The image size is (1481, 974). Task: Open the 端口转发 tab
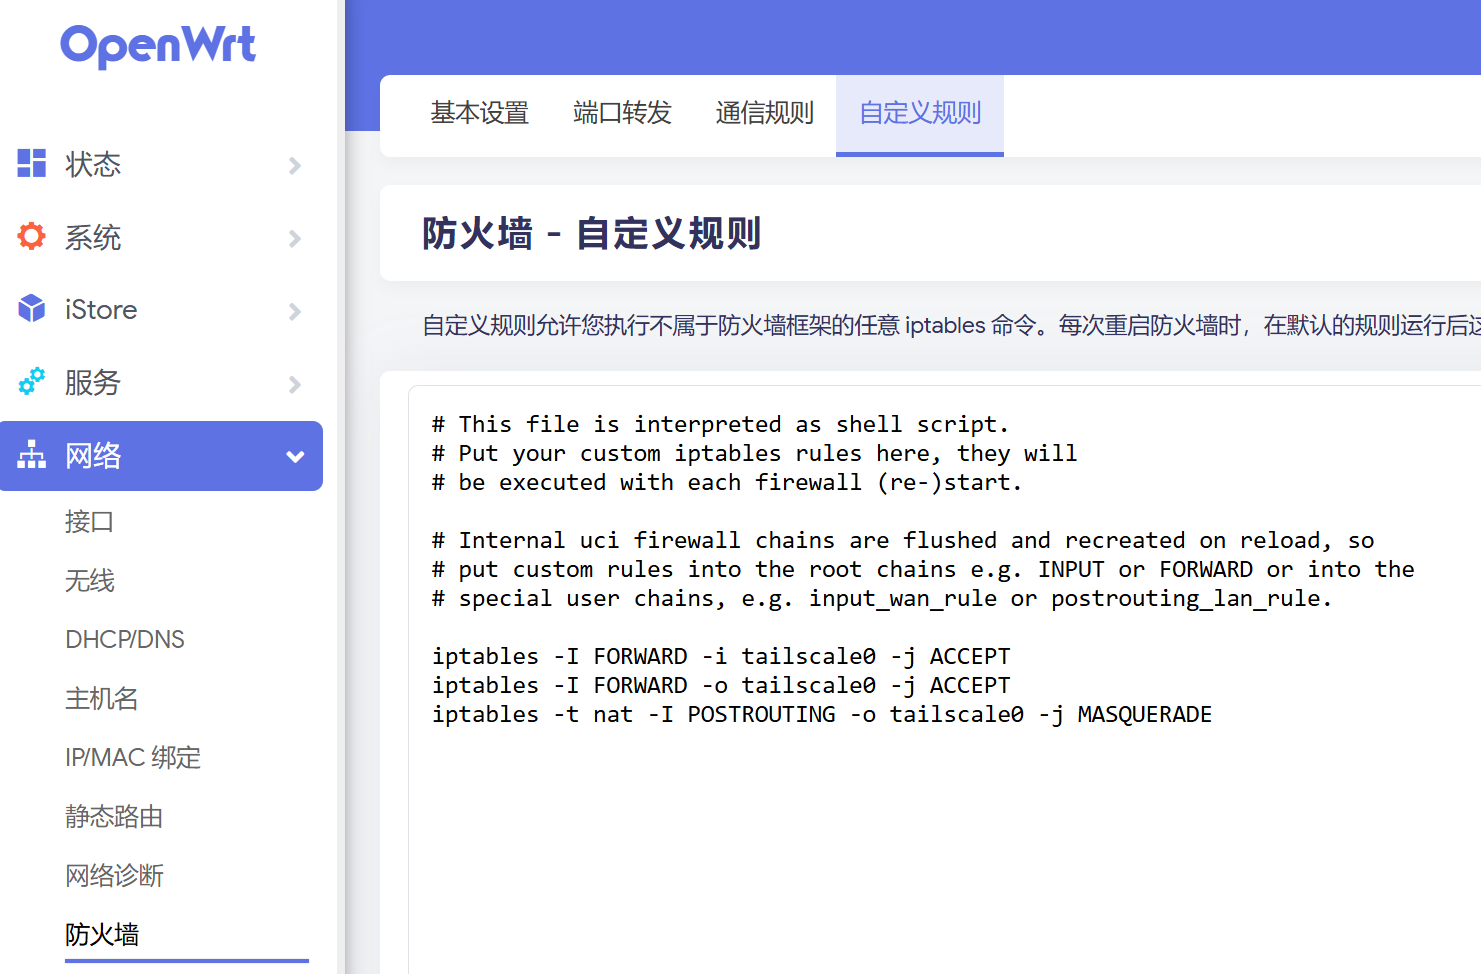[x=622, y=113]
